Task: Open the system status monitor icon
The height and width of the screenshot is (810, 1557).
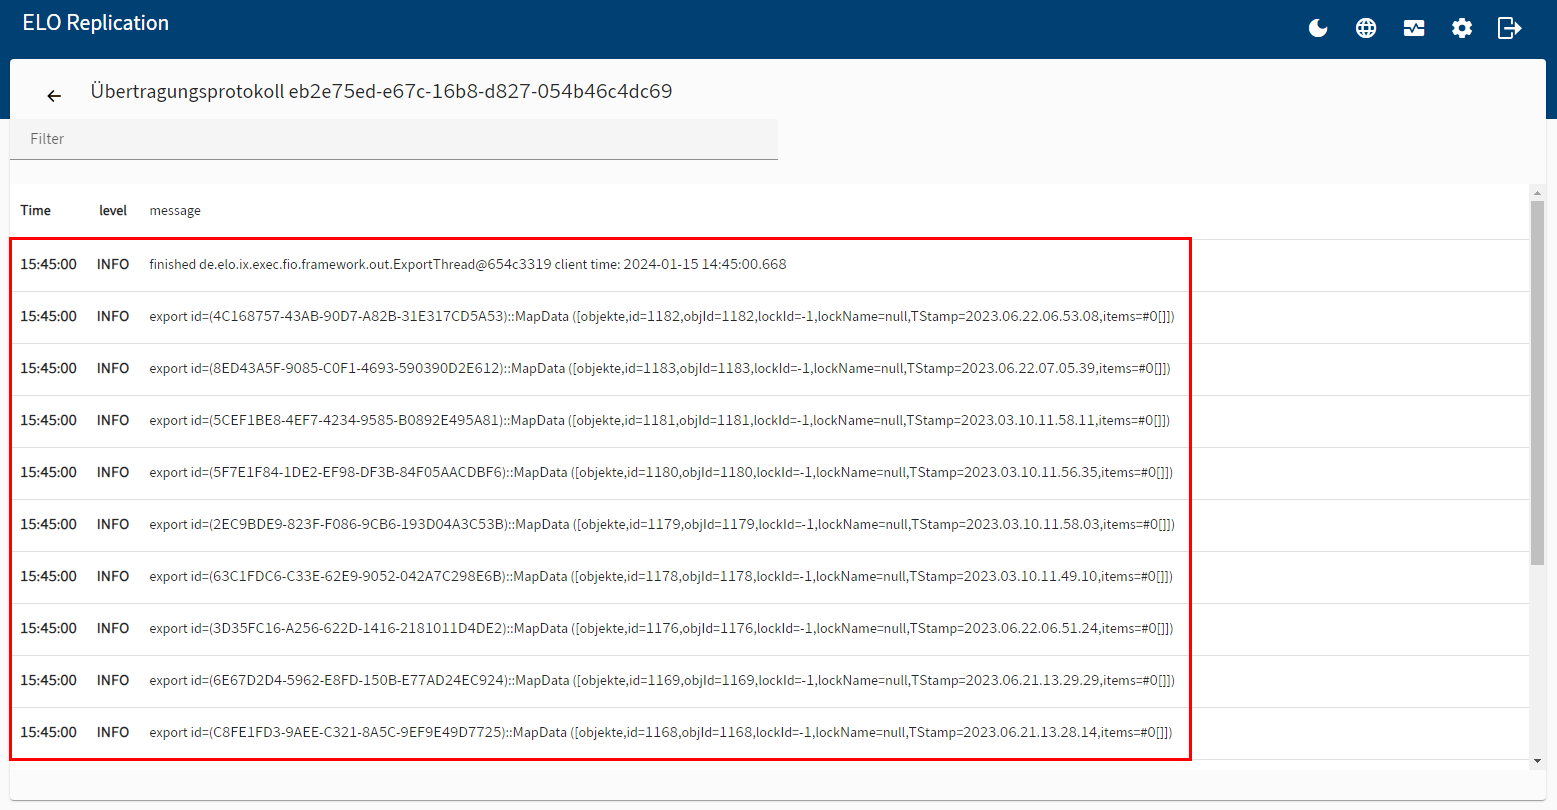Action: point(1414,28)
